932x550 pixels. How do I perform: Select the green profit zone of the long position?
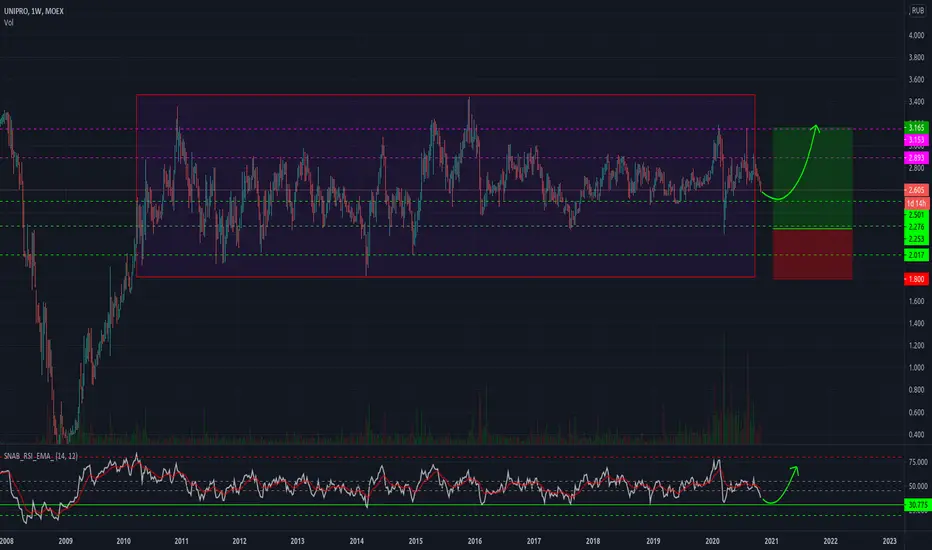pos(813,178)
